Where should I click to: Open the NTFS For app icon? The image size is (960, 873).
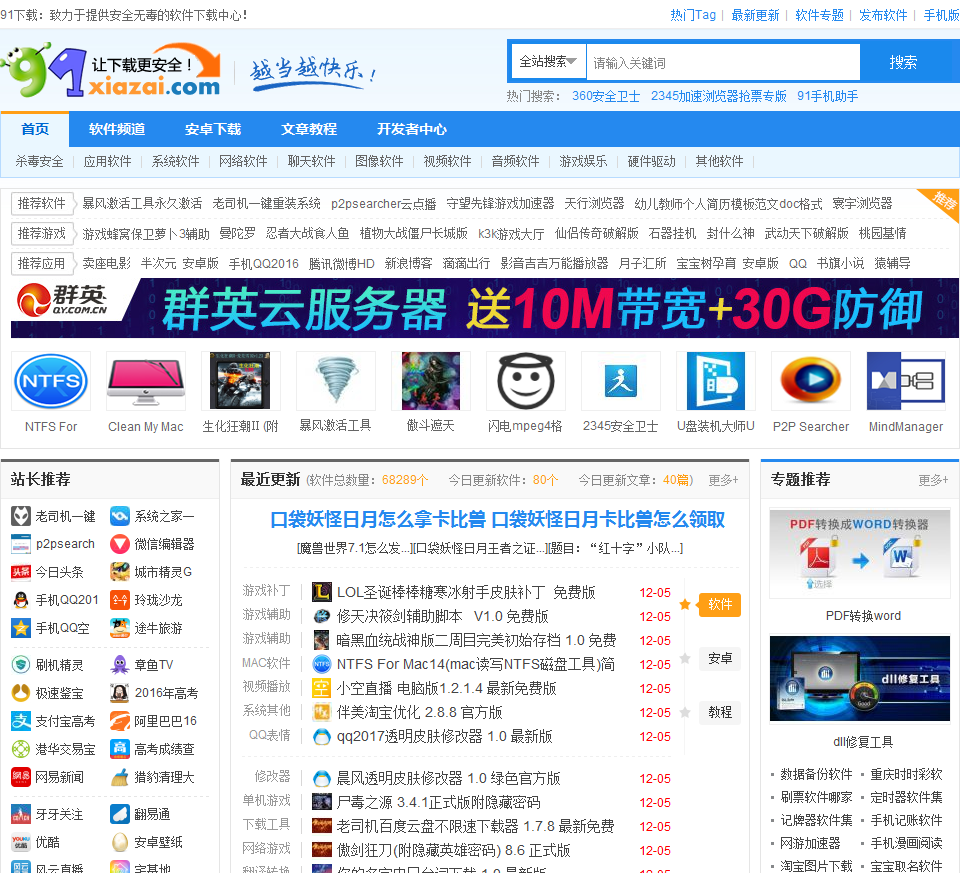coord(51,381)
